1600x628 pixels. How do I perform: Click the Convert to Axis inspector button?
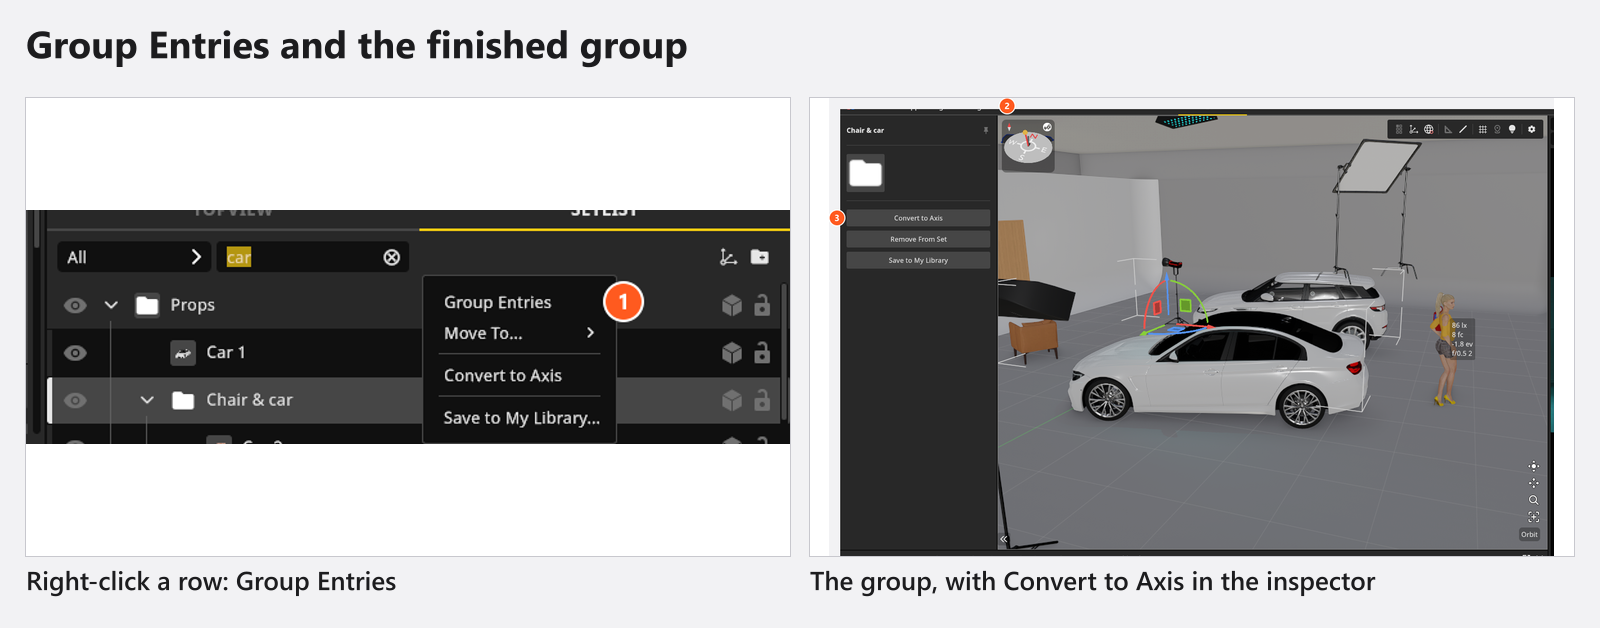click(918, 218)
